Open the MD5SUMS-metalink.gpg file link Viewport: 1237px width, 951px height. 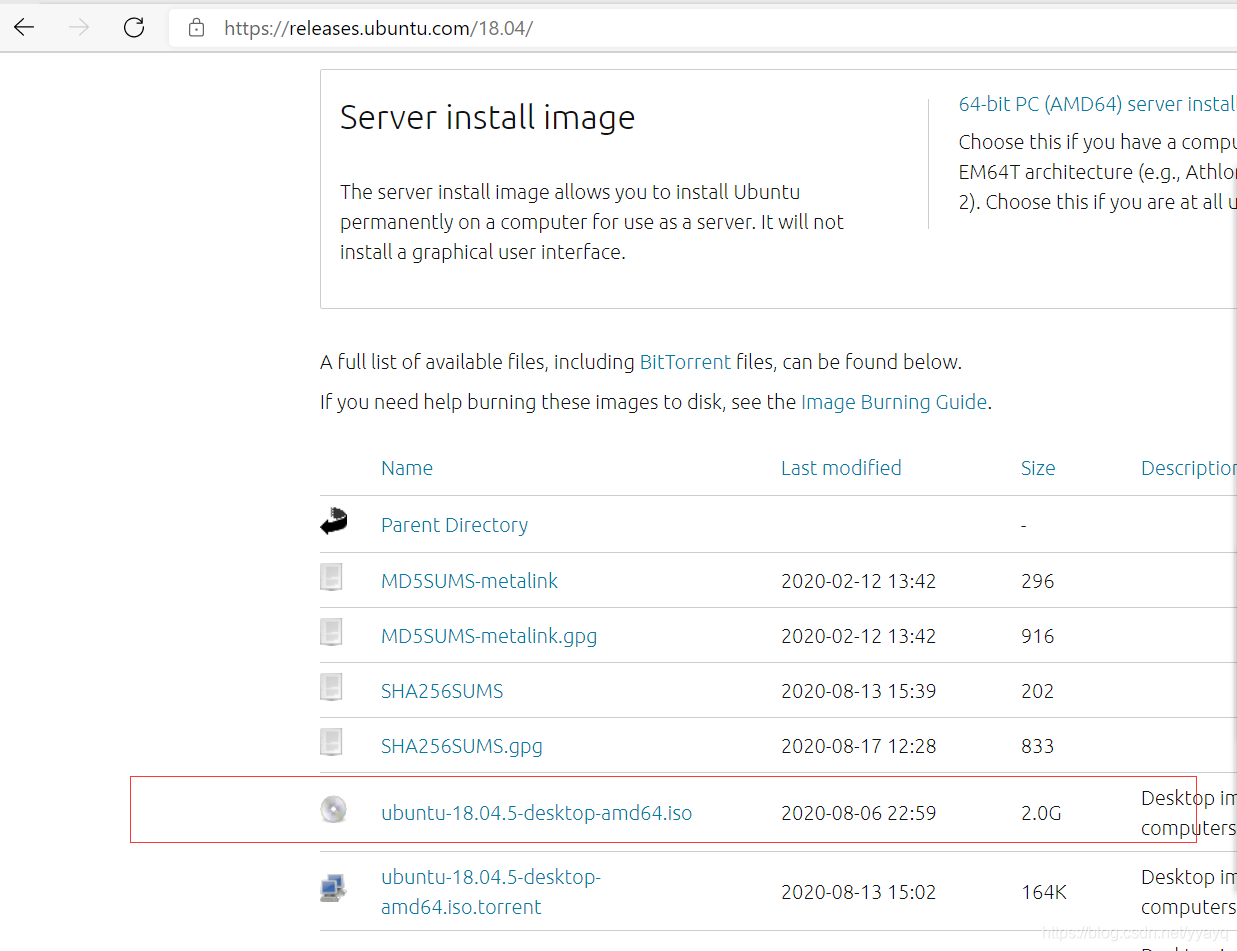[x=489, y=636]
